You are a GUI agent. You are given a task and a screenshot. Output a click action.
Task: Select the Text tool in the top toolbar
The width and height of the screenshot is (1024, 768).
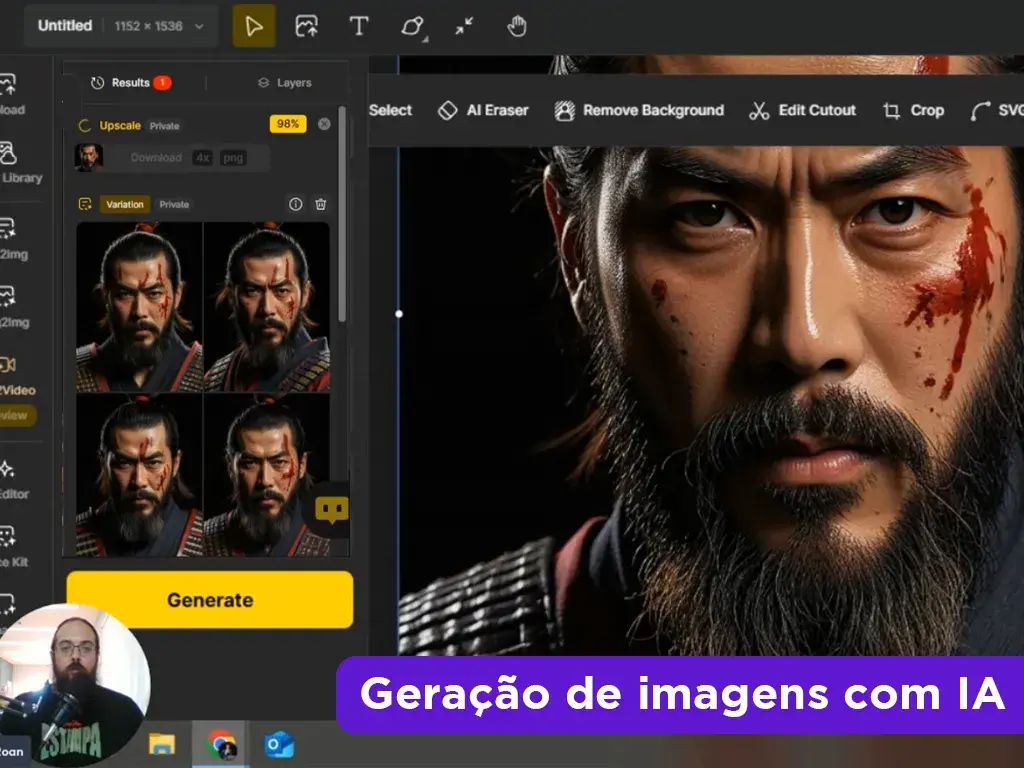coord(358,26)
